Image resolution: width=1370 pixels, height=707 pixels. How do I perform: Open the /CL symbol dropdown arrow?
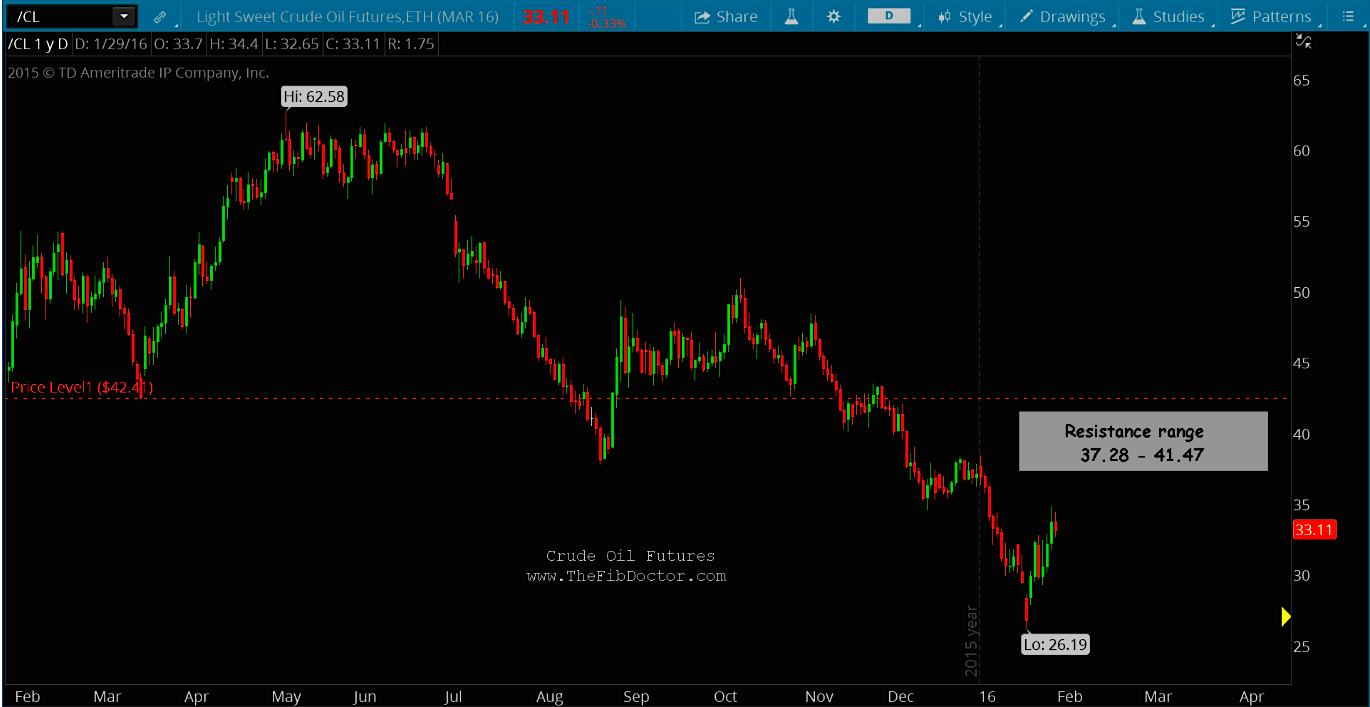(x=124, y=16)
